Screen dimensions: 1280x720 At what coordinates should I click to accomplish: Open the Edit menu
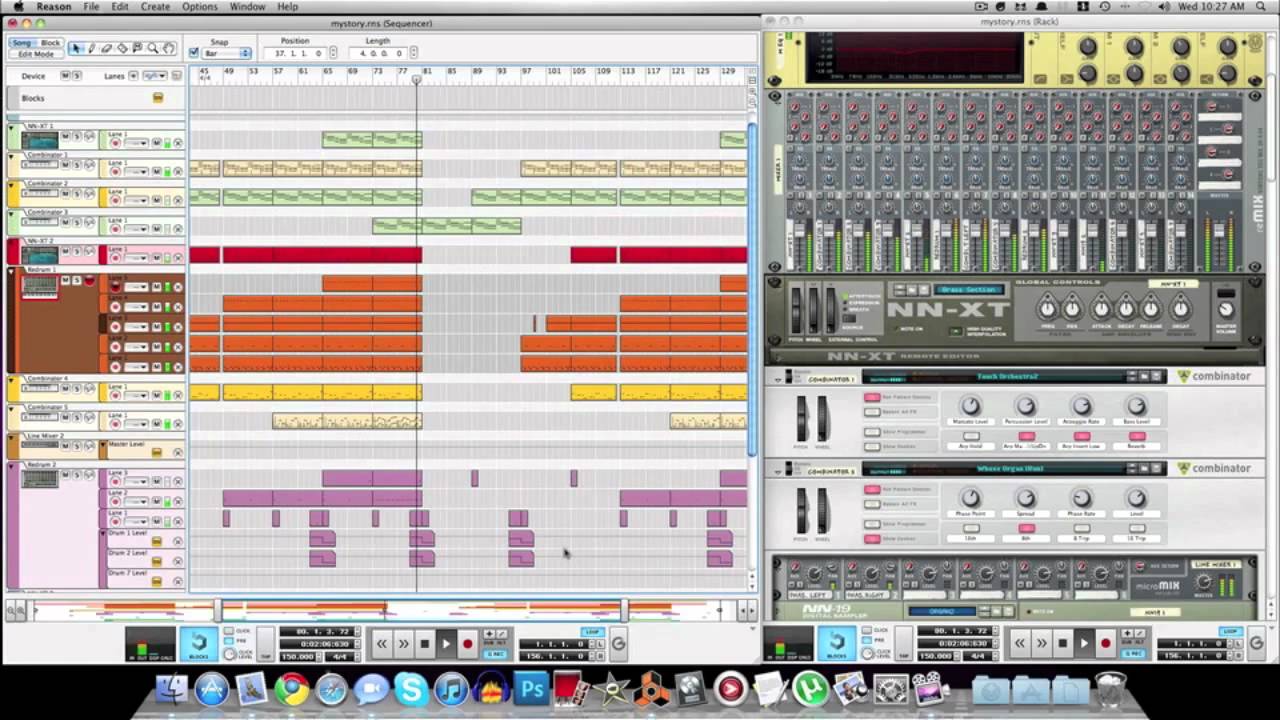click(x=120, y=7)
